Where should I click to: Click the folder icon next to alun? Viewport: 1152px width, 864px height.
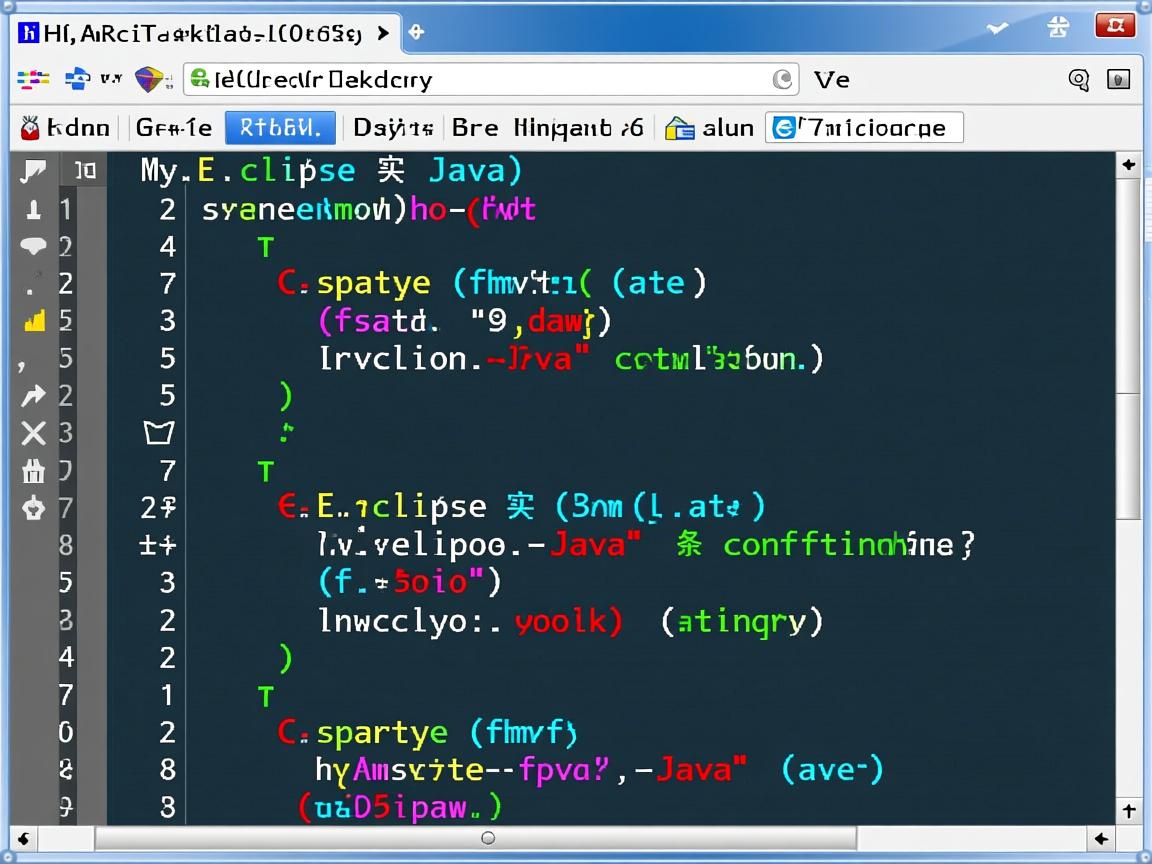coord(680,128)
